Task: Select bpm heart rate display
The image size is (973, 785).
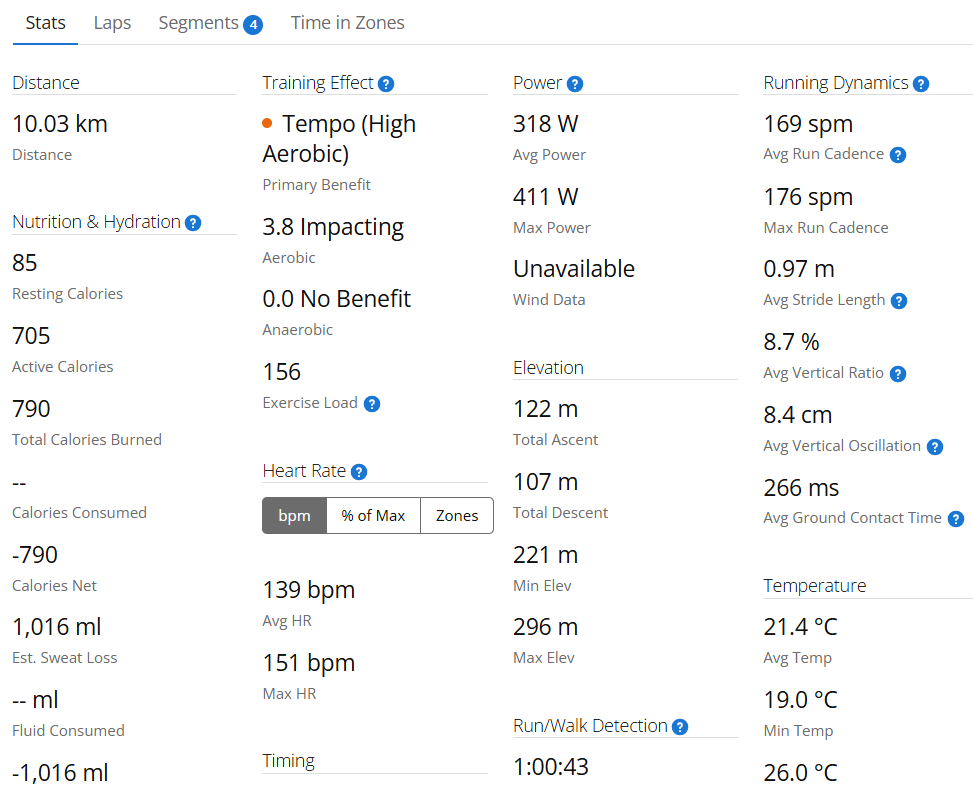Action: pyautogui.click(x=294, y=516)
